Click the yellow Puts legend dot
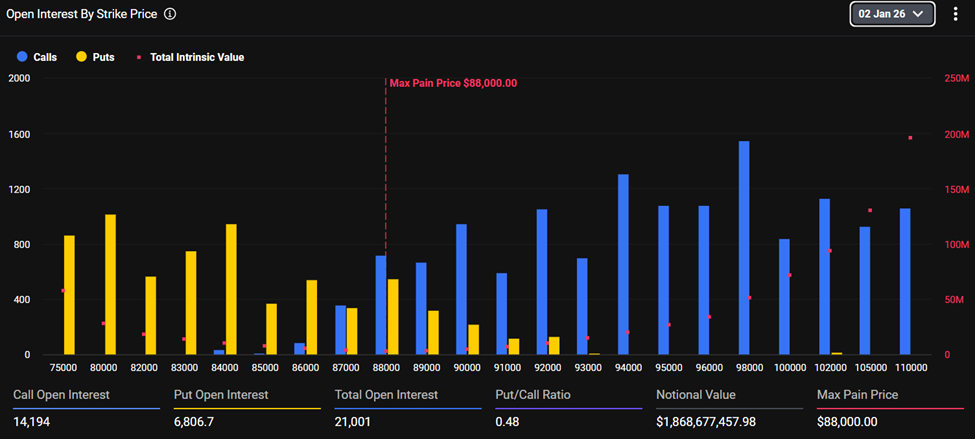Image resolution: width=975 pixels, height=439 pixels. 81,57
